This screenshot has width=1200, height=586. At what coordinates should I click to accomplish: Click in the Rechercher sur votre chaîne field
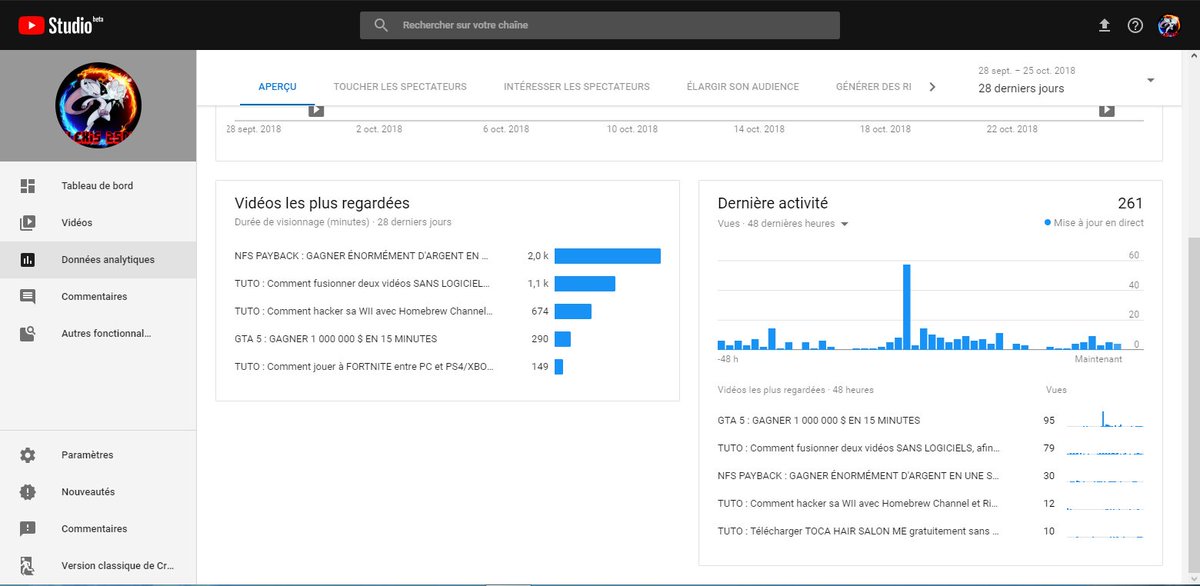pyautogui.click(x=600, y=25)
